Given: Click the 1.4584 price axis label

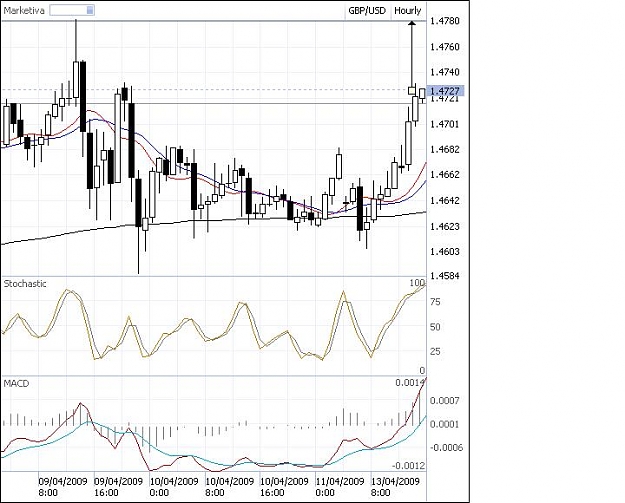Looking at the screenshot, I should tap(445, 276).
